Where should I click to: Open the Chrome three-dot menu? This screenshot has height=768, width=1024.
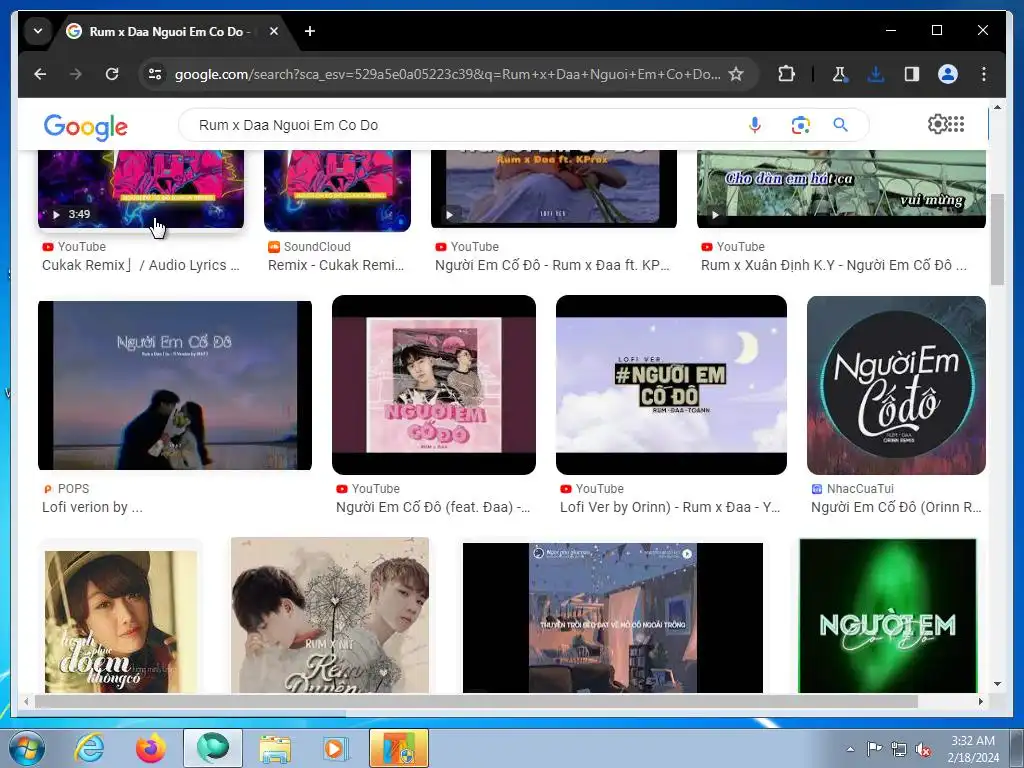984,74
